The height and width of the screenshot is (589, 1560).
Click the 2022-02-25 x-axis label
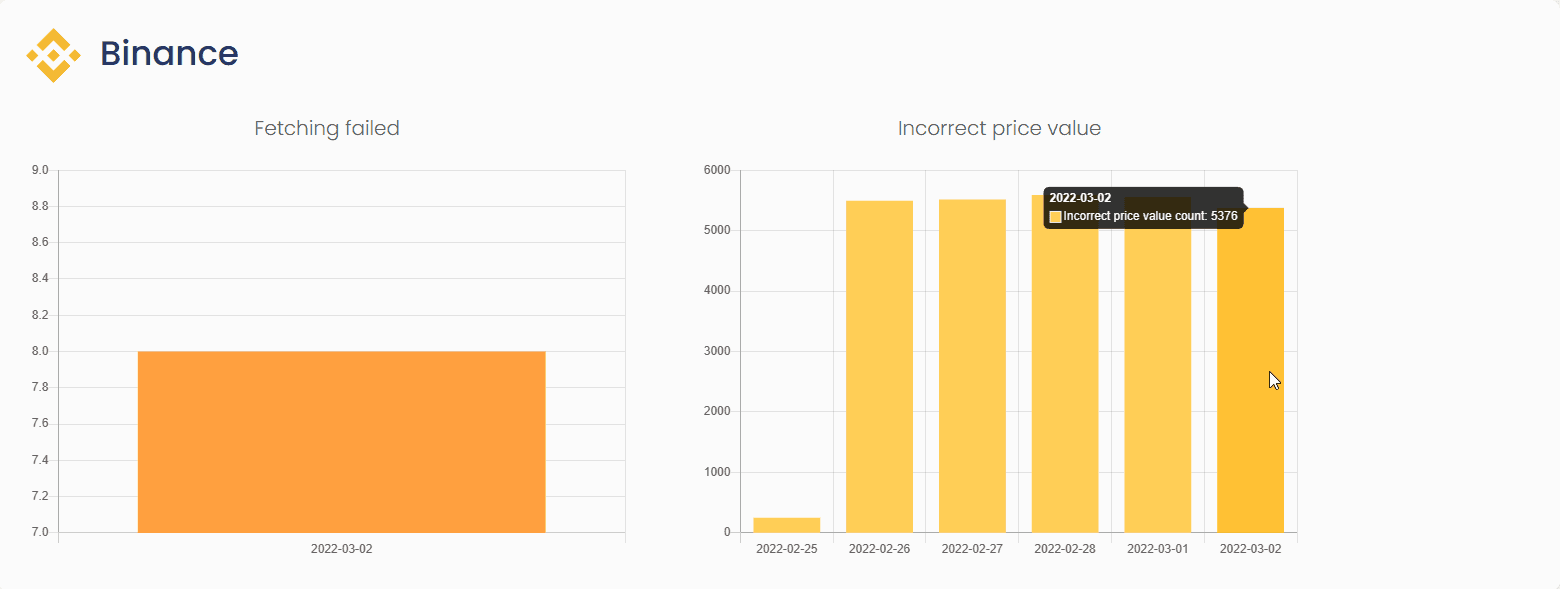pos(786,549)
